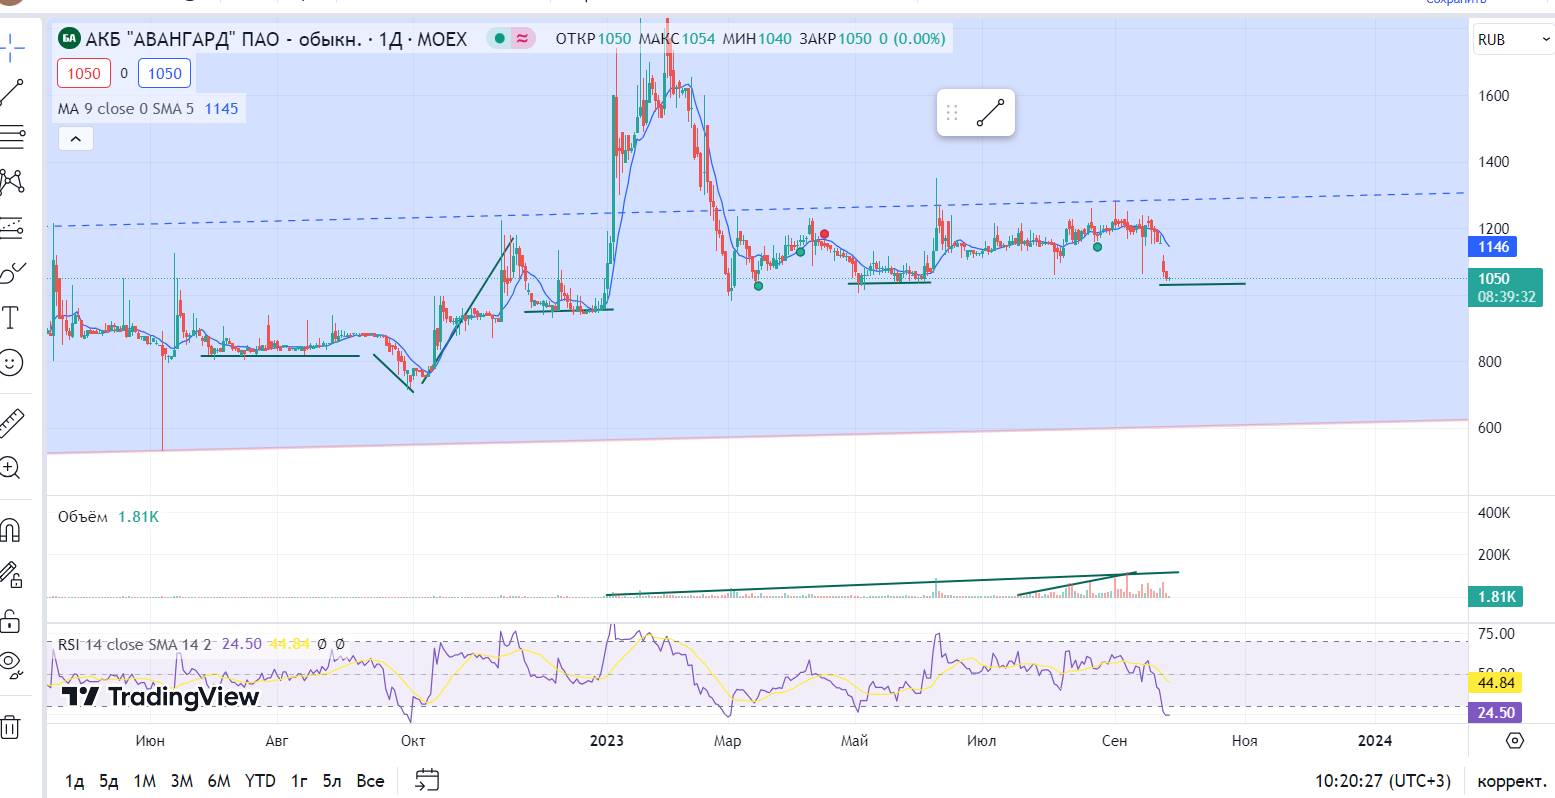
Task: Click the 44.84 RSI average axis label
Action: pyautogui.click(x=1496, y=684)
